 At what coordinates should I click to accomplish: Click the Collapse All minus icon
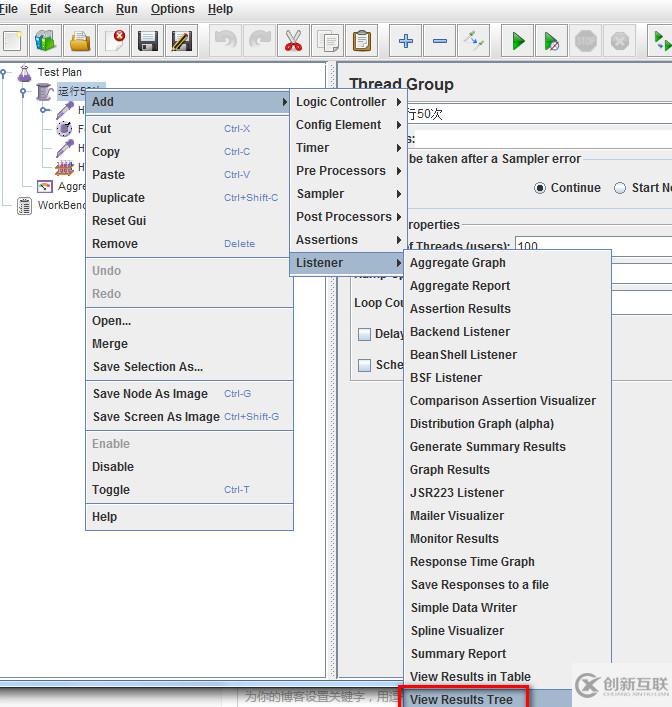(x=440, y=41)
